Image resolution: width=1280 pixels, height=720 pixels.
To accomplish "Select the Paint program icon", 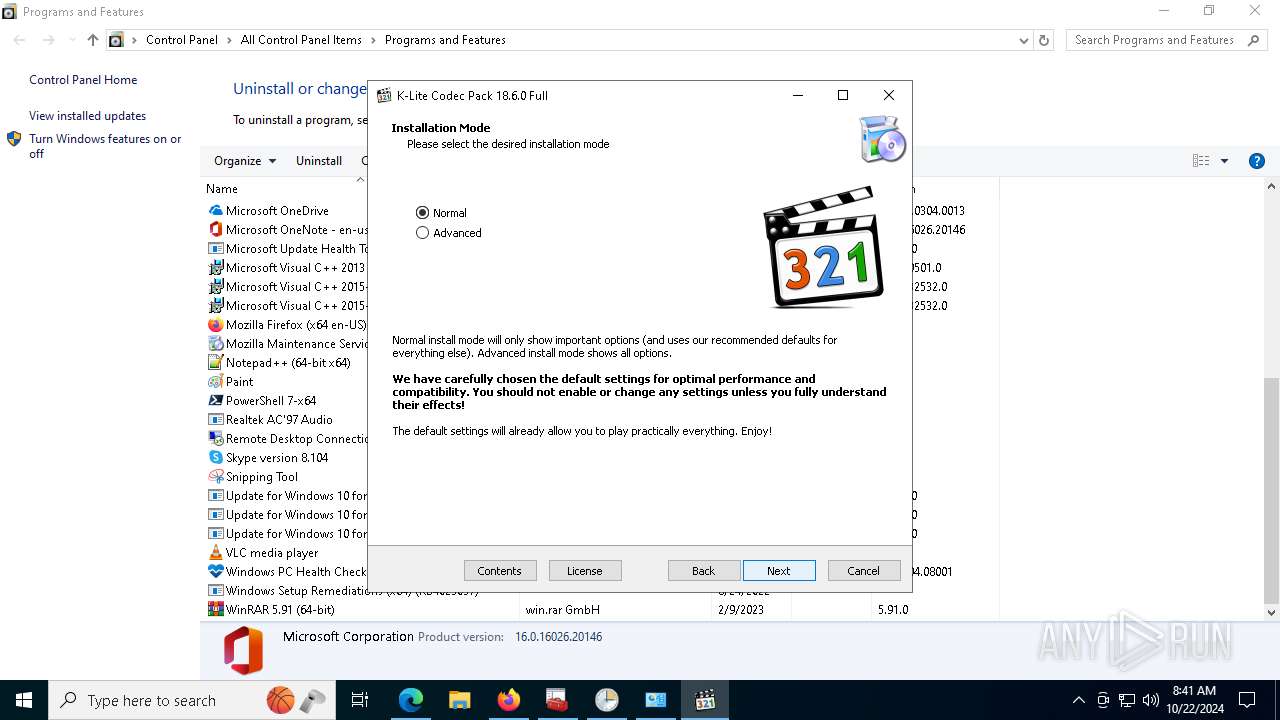I will (x=215, y=382).
